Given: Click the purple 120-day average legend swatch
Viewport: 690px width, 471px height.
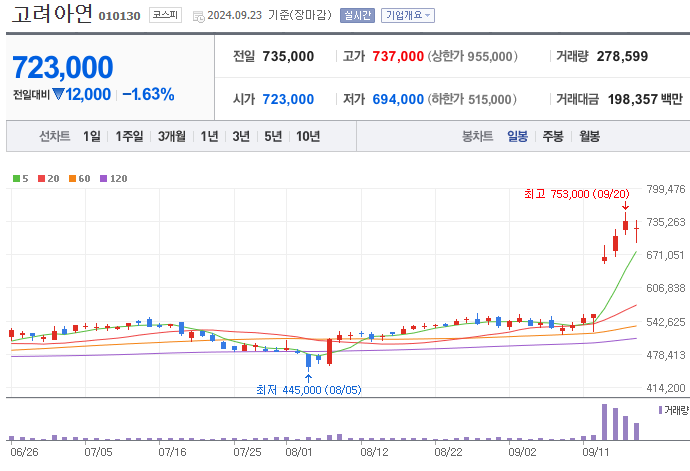Looking at the screenshot, I should coord(103,179).
